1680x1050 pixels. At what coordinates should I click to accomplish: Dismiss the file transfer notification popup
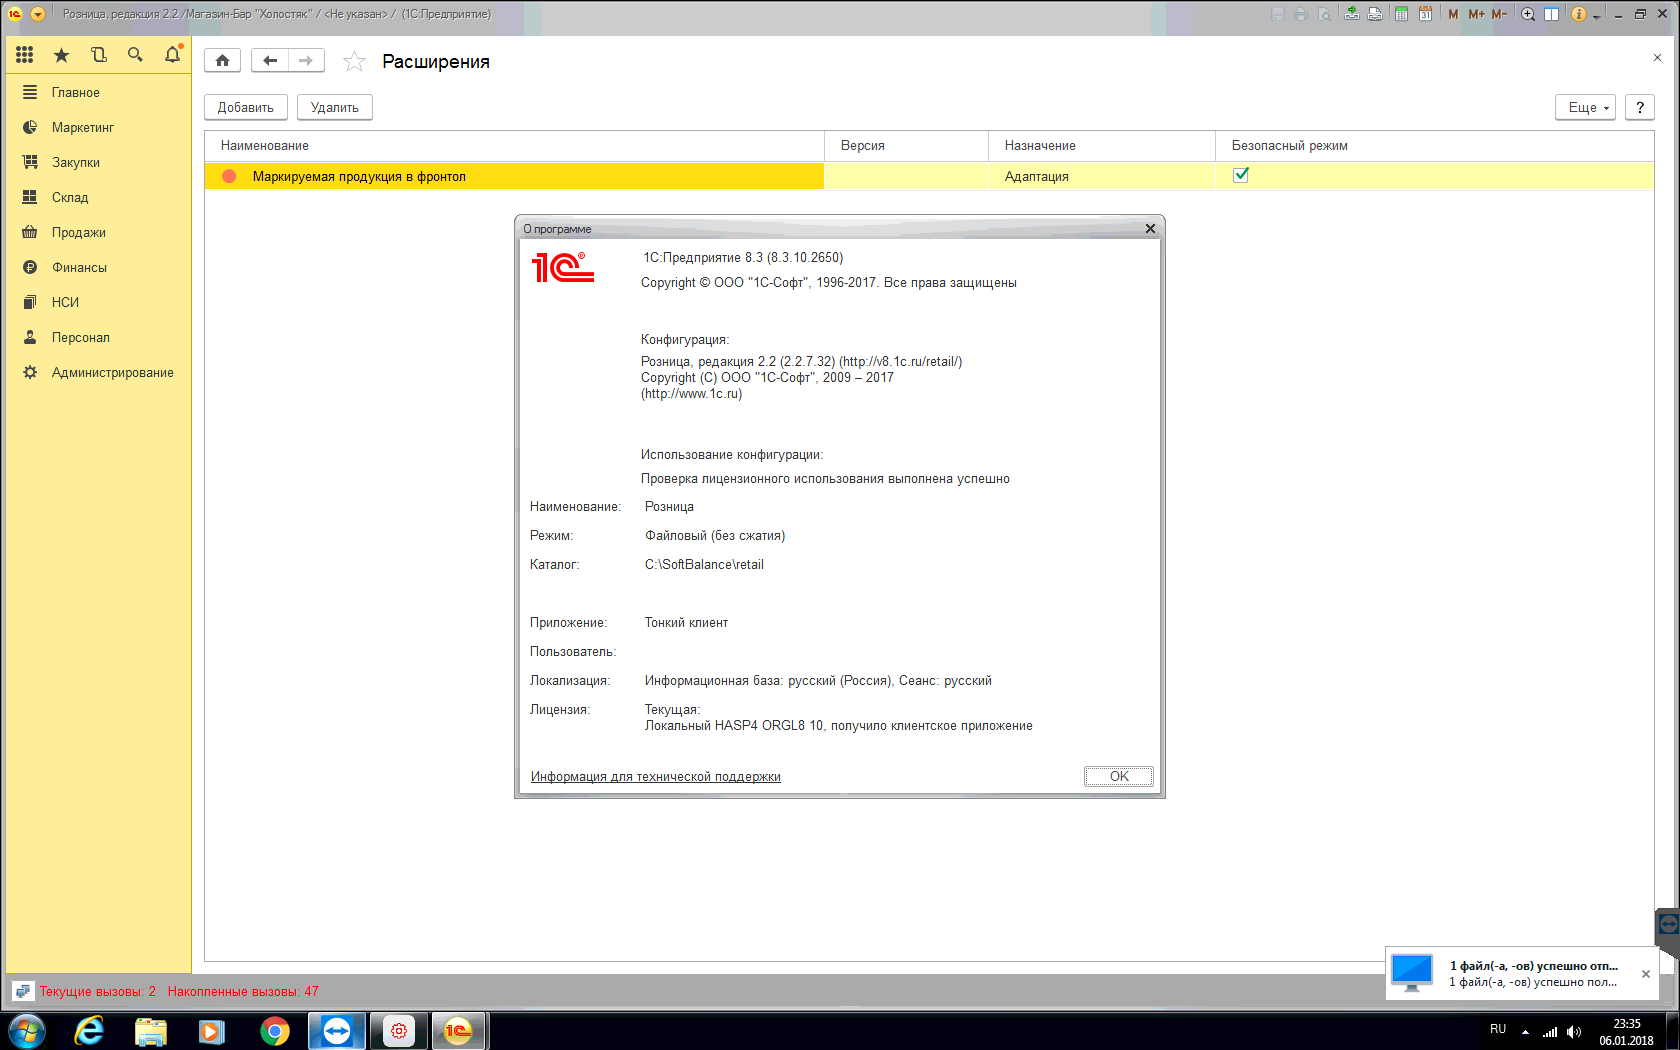pos(1646,974)
